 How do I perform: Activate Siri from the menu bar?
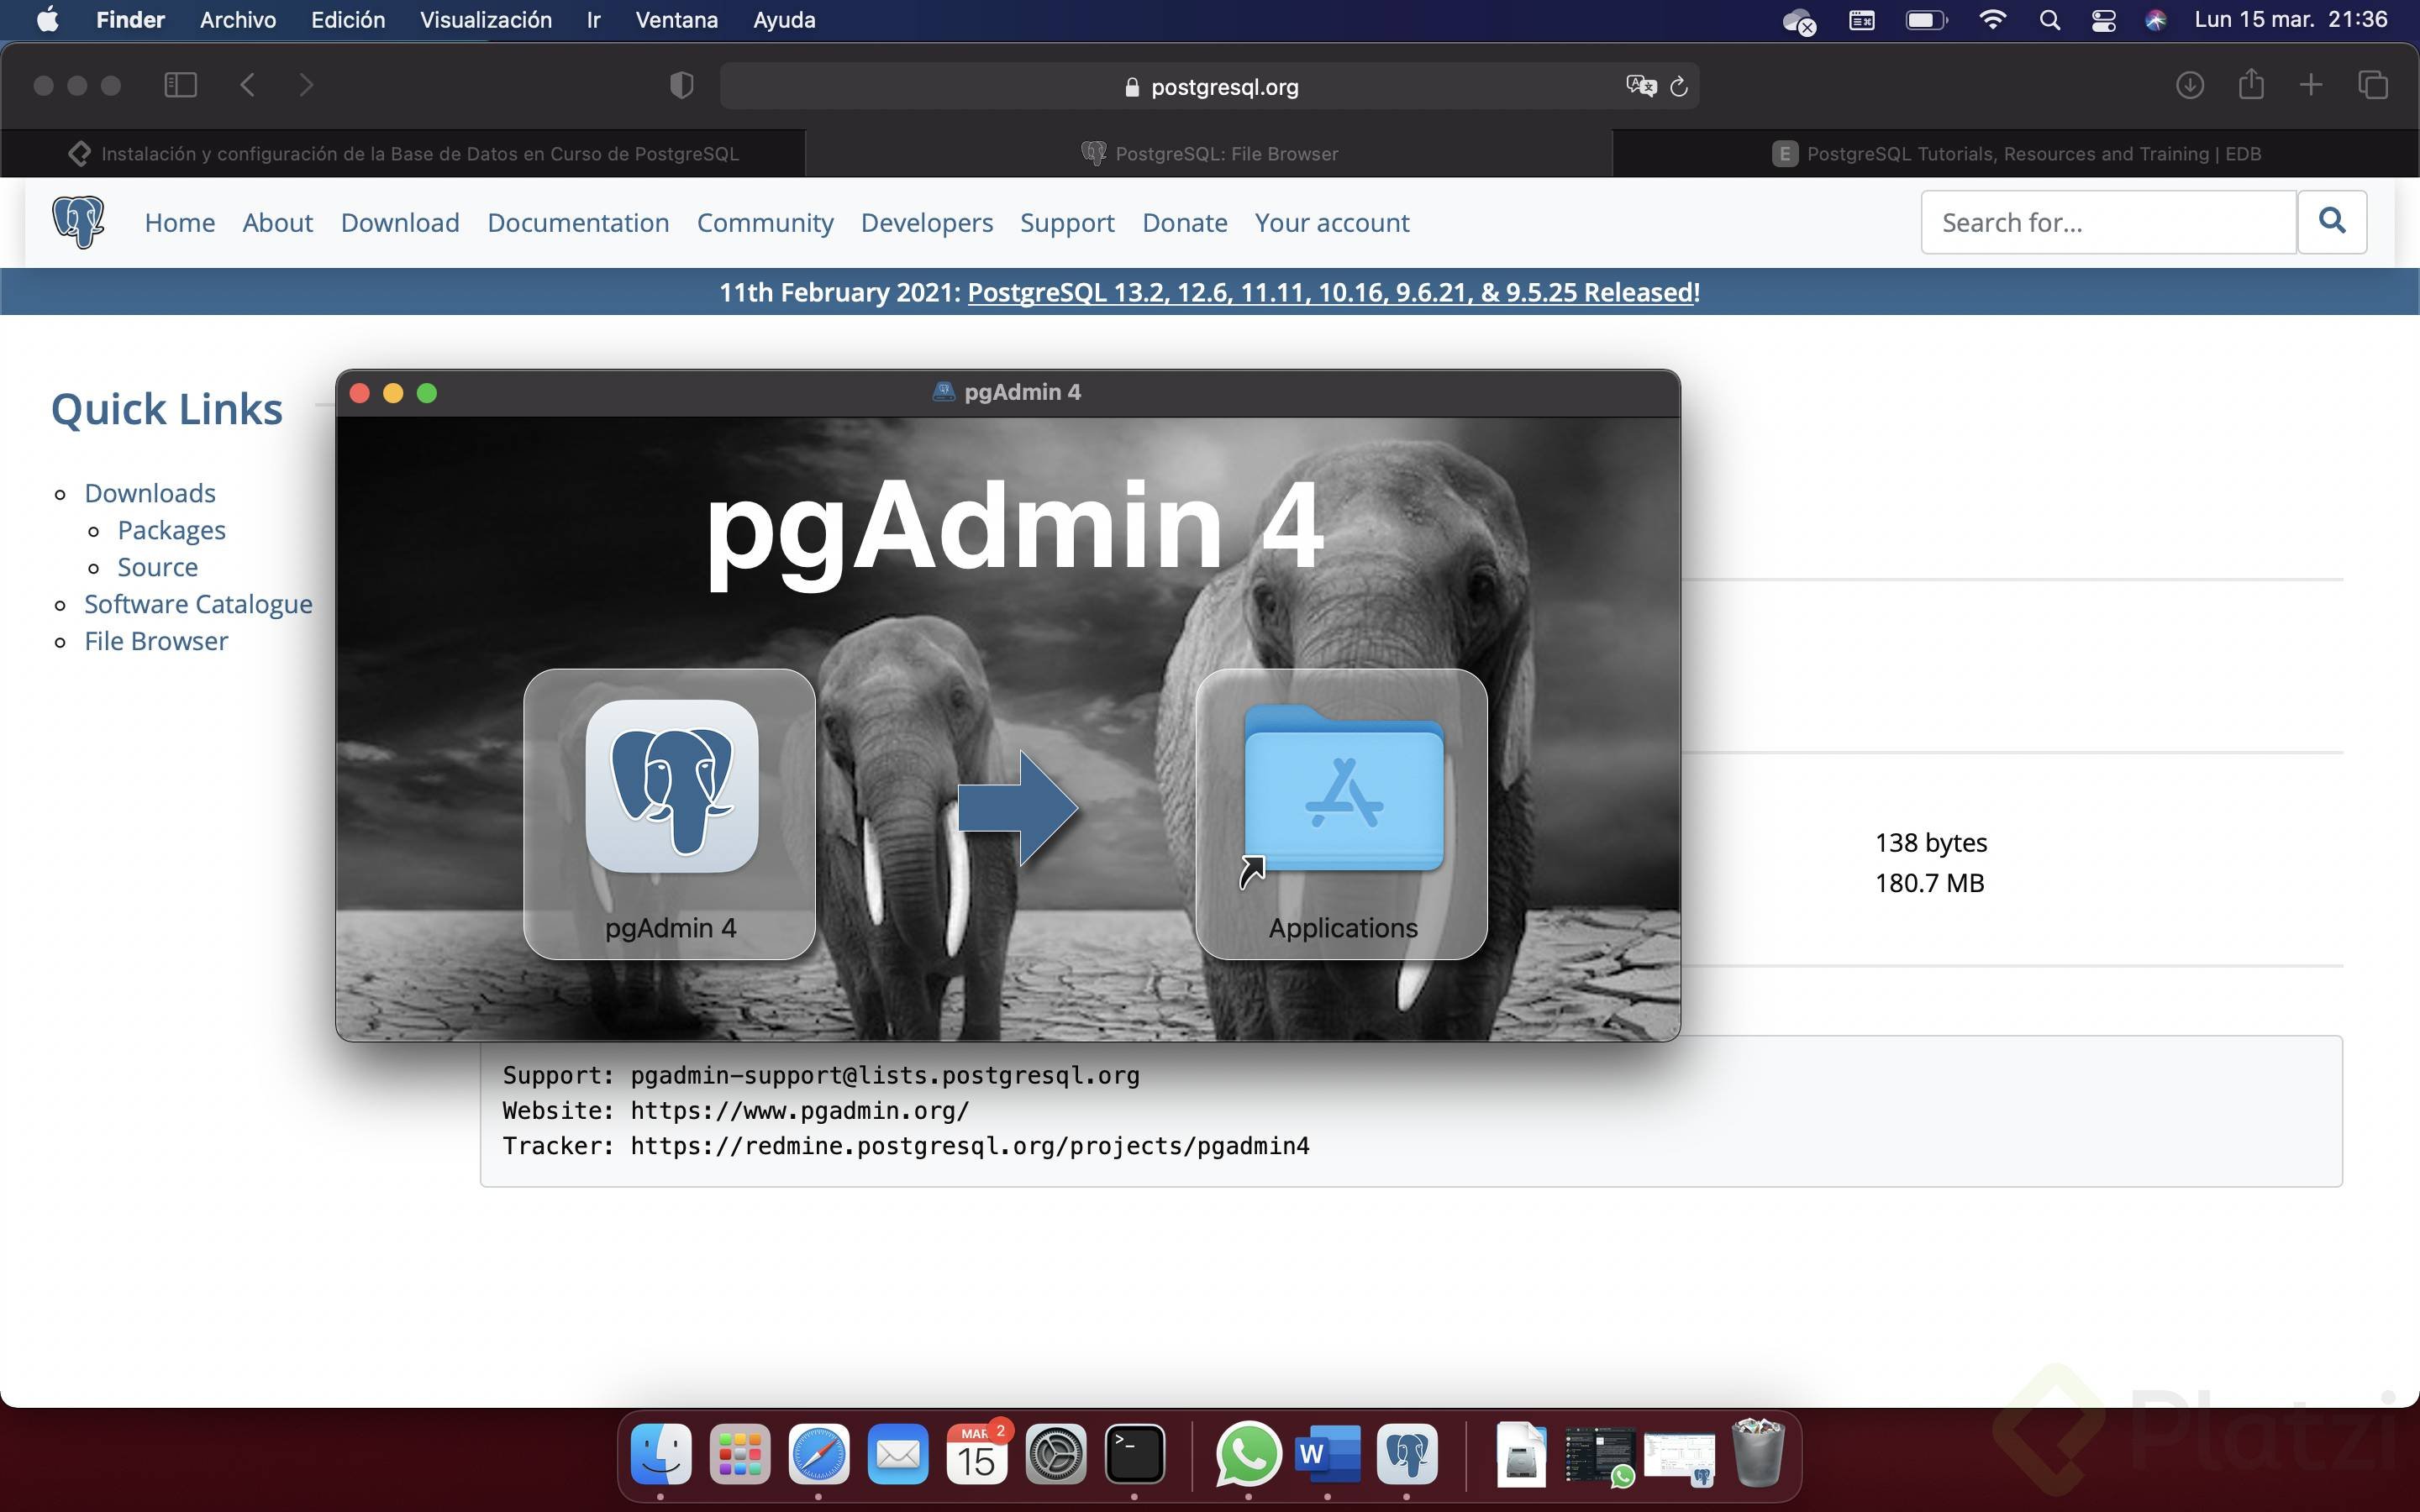2155,20
